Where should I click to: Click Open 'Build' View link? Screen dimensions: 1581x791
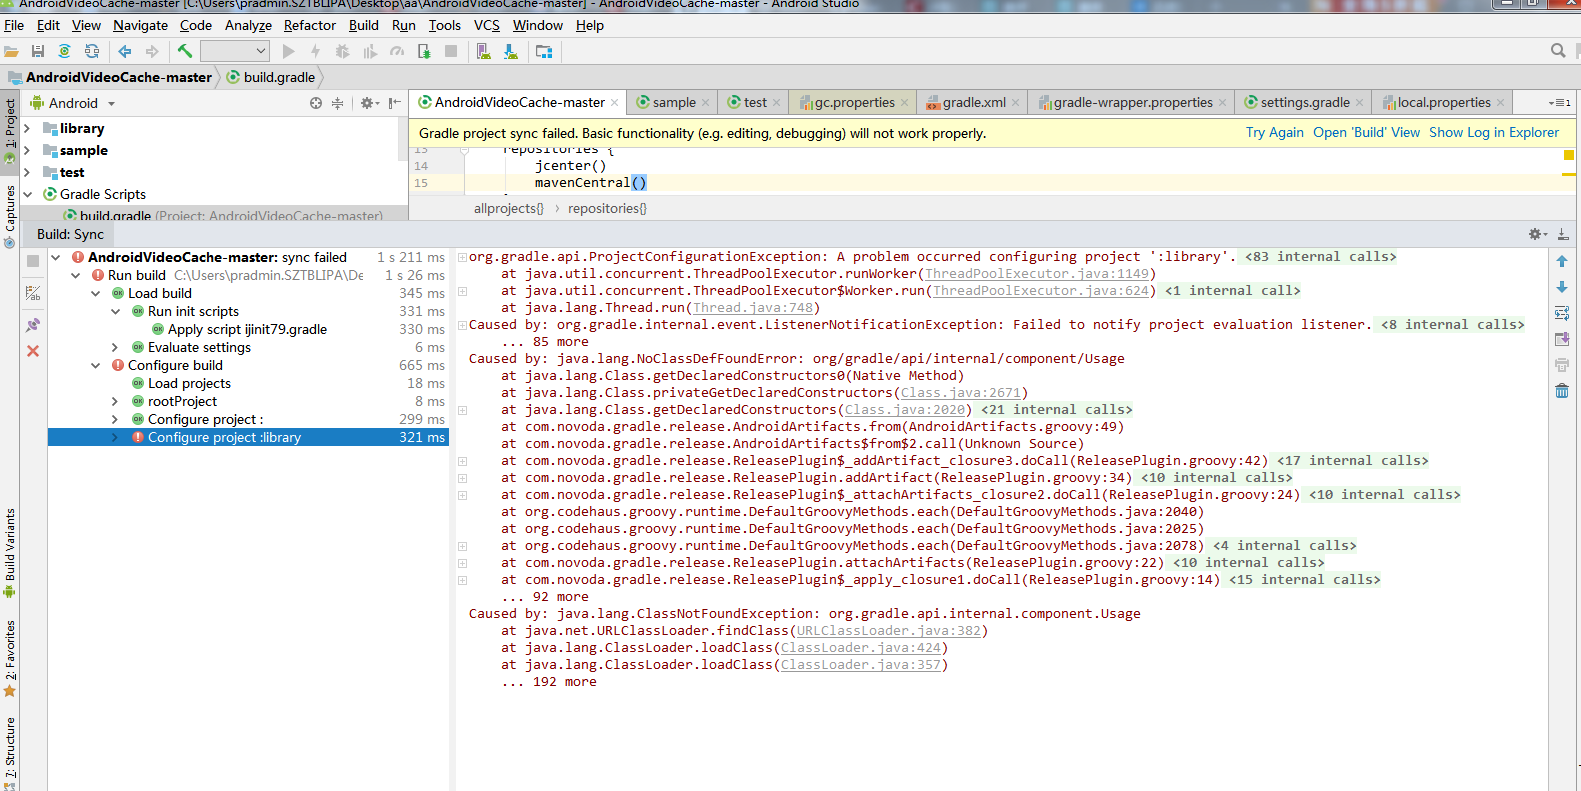pos(1366,132)
